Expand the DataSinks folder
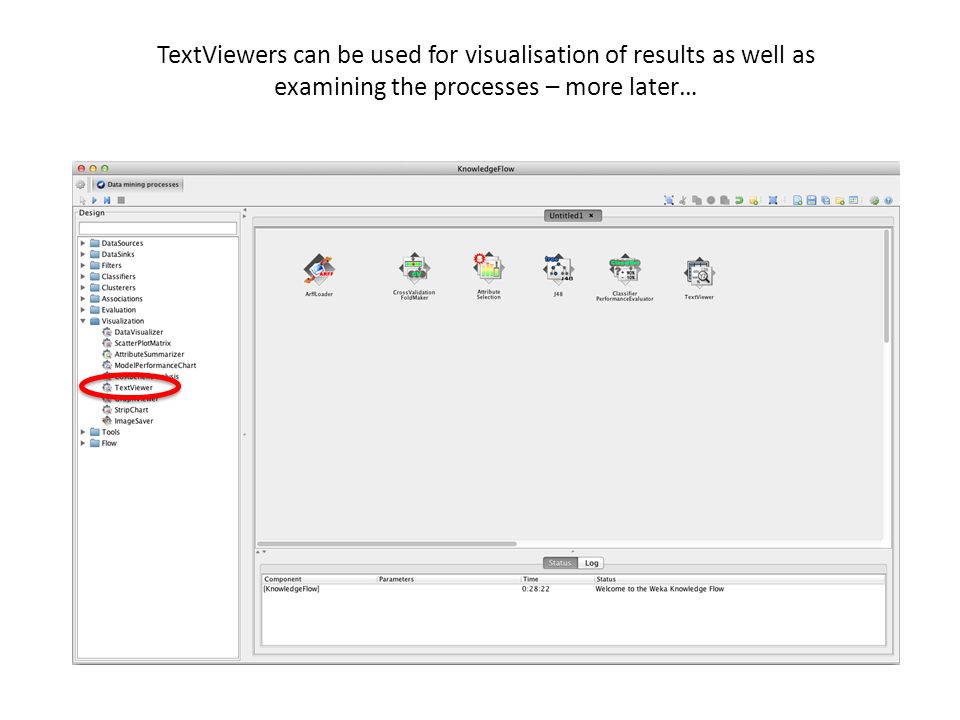The image size is (960, 720). pos(83,254)
